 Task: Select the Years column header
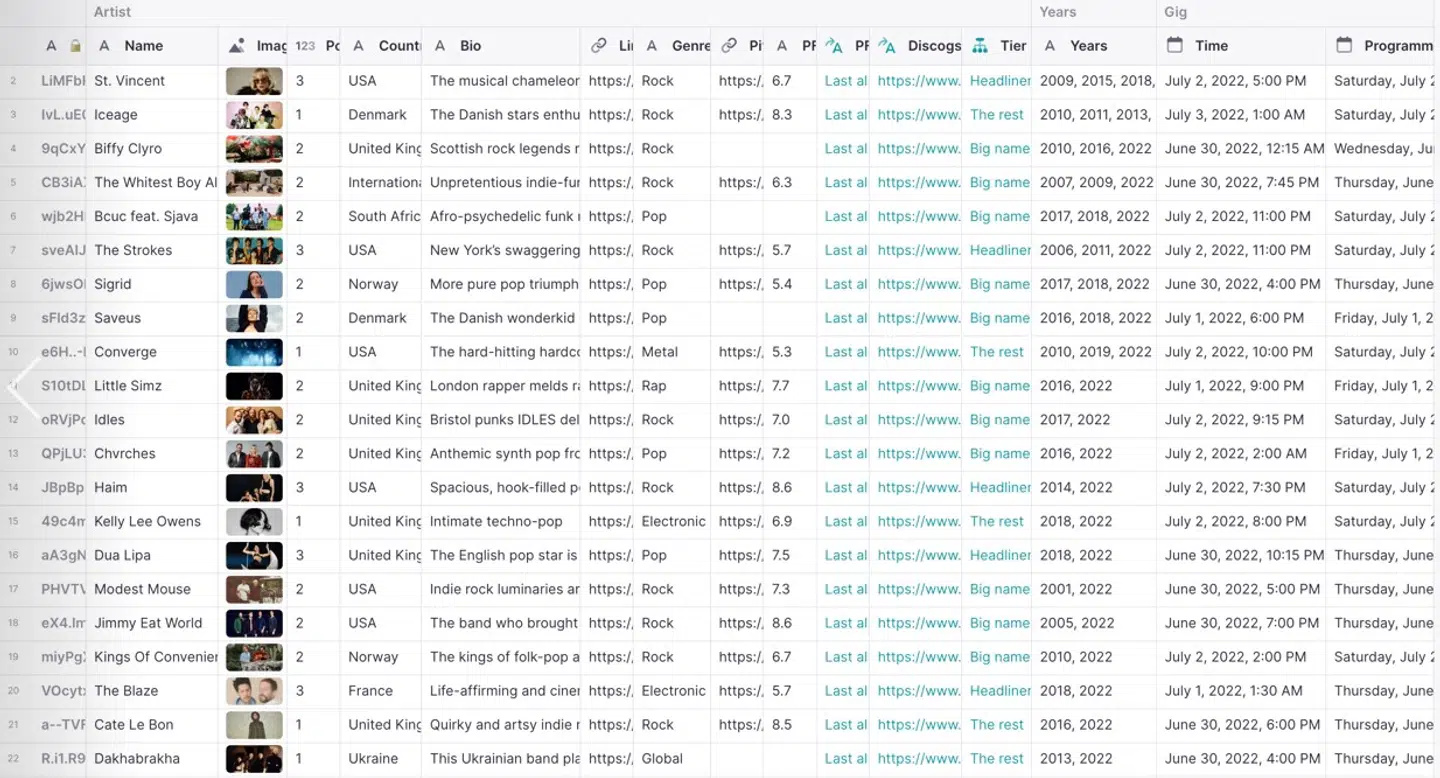tap(1088, 46)
